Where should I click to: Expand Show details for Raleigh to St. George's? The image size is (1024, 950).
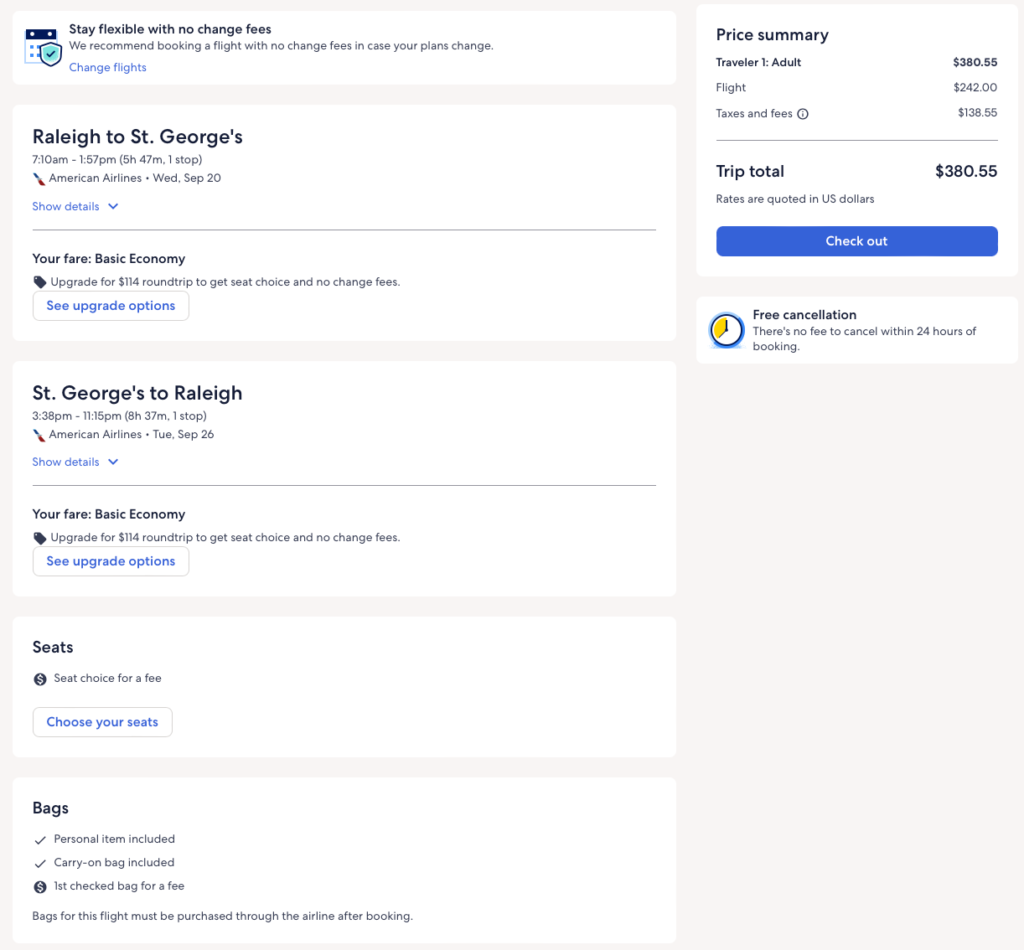[66, 207]
